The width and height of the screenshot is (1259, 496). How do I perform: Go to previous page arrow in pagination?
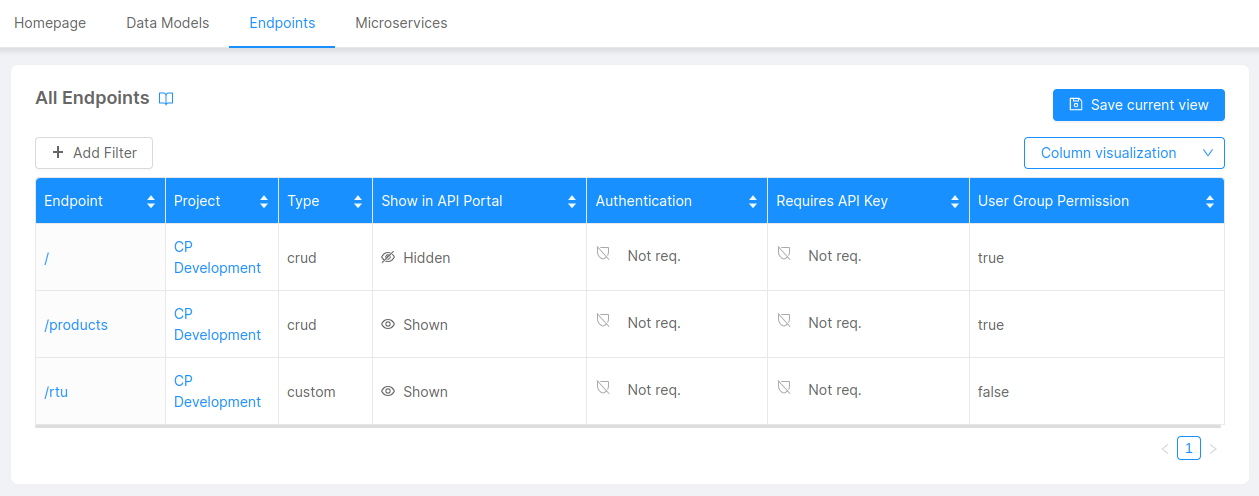click(x=1165, y=449)
